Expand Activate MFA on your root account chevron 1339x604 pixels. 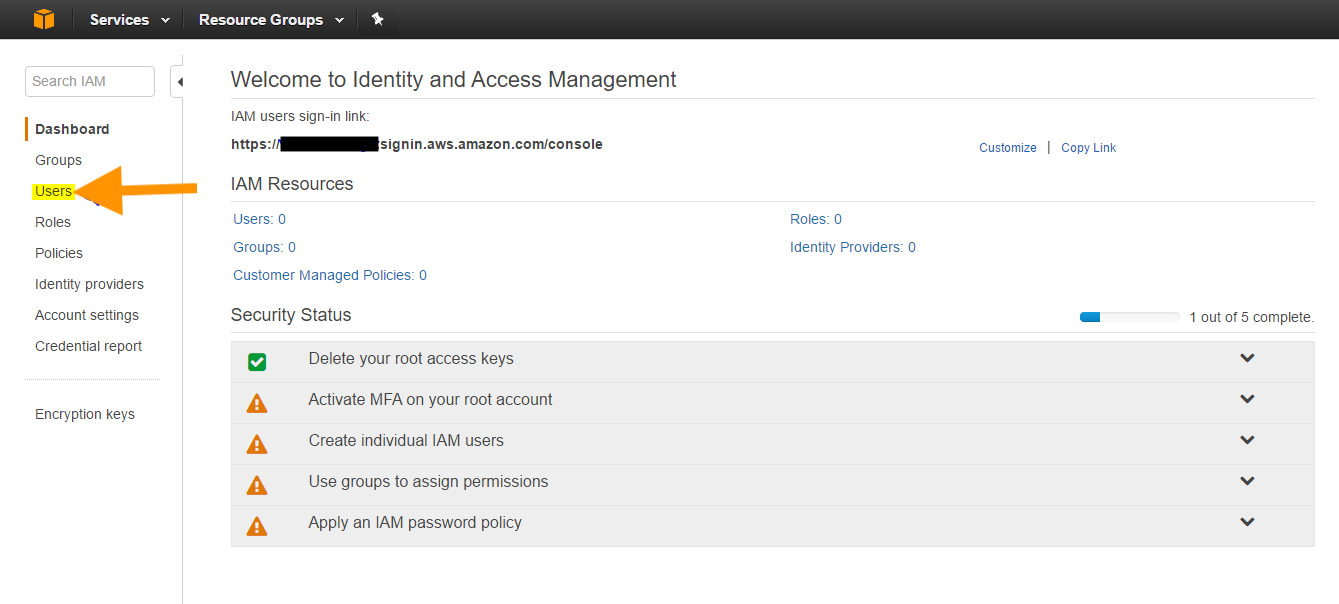coord(1247,399)
